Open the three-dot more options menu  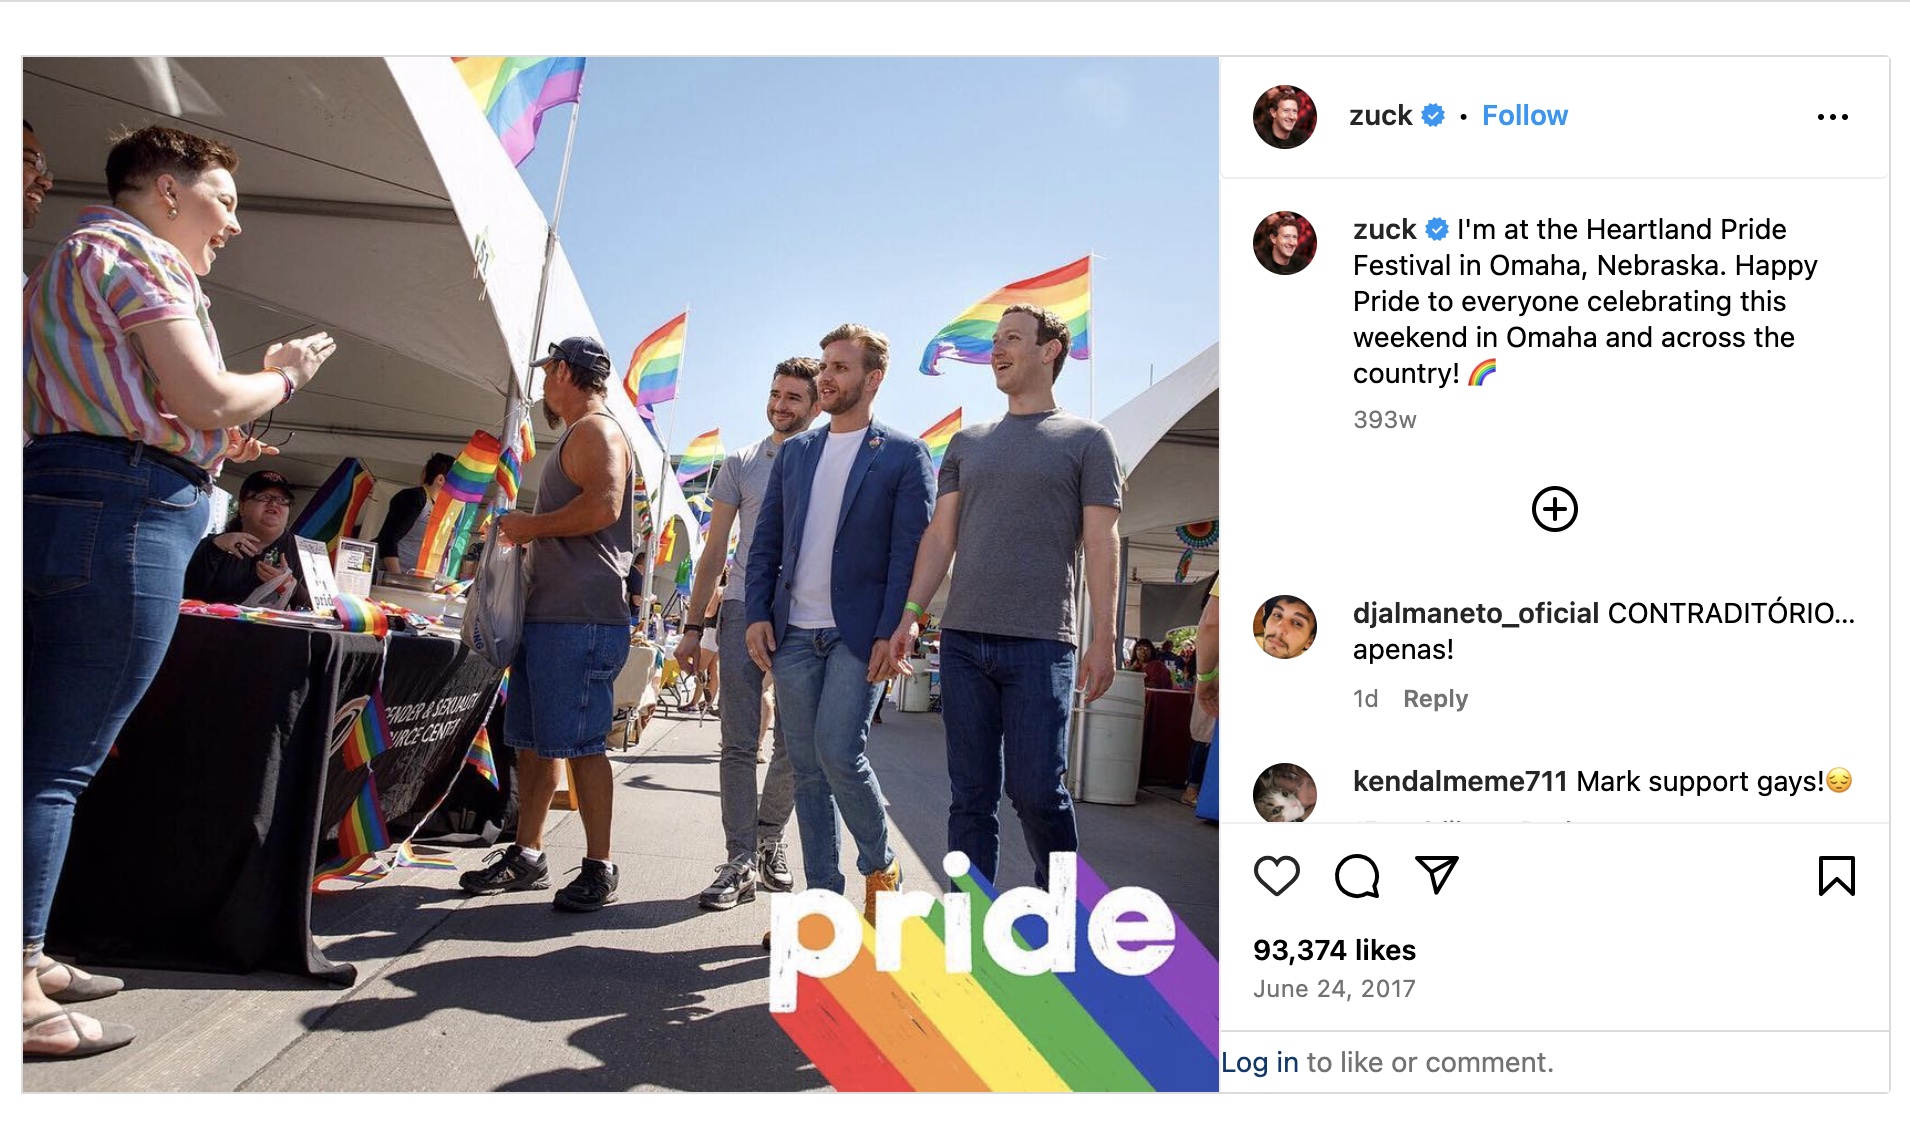coord(1832,117)
